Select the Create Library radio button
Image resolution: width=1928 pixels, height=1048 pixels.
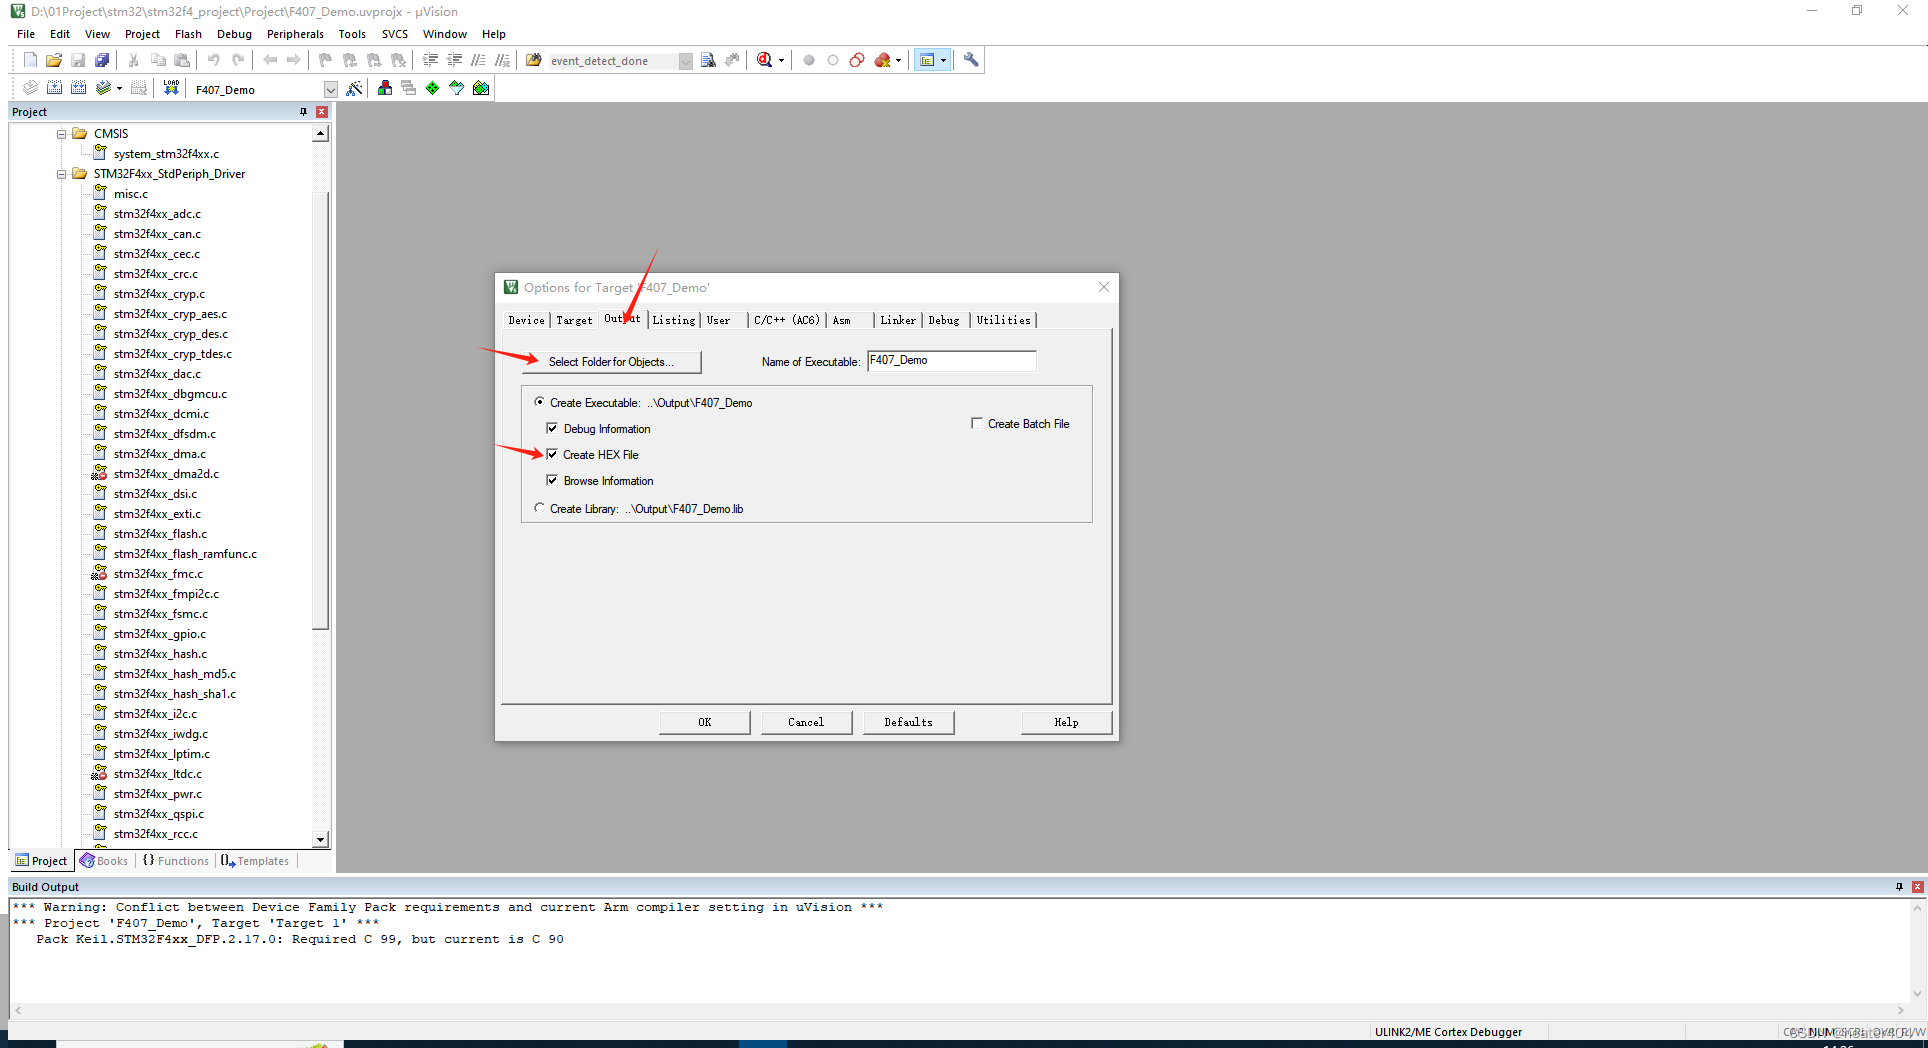(x=540, y=508)
